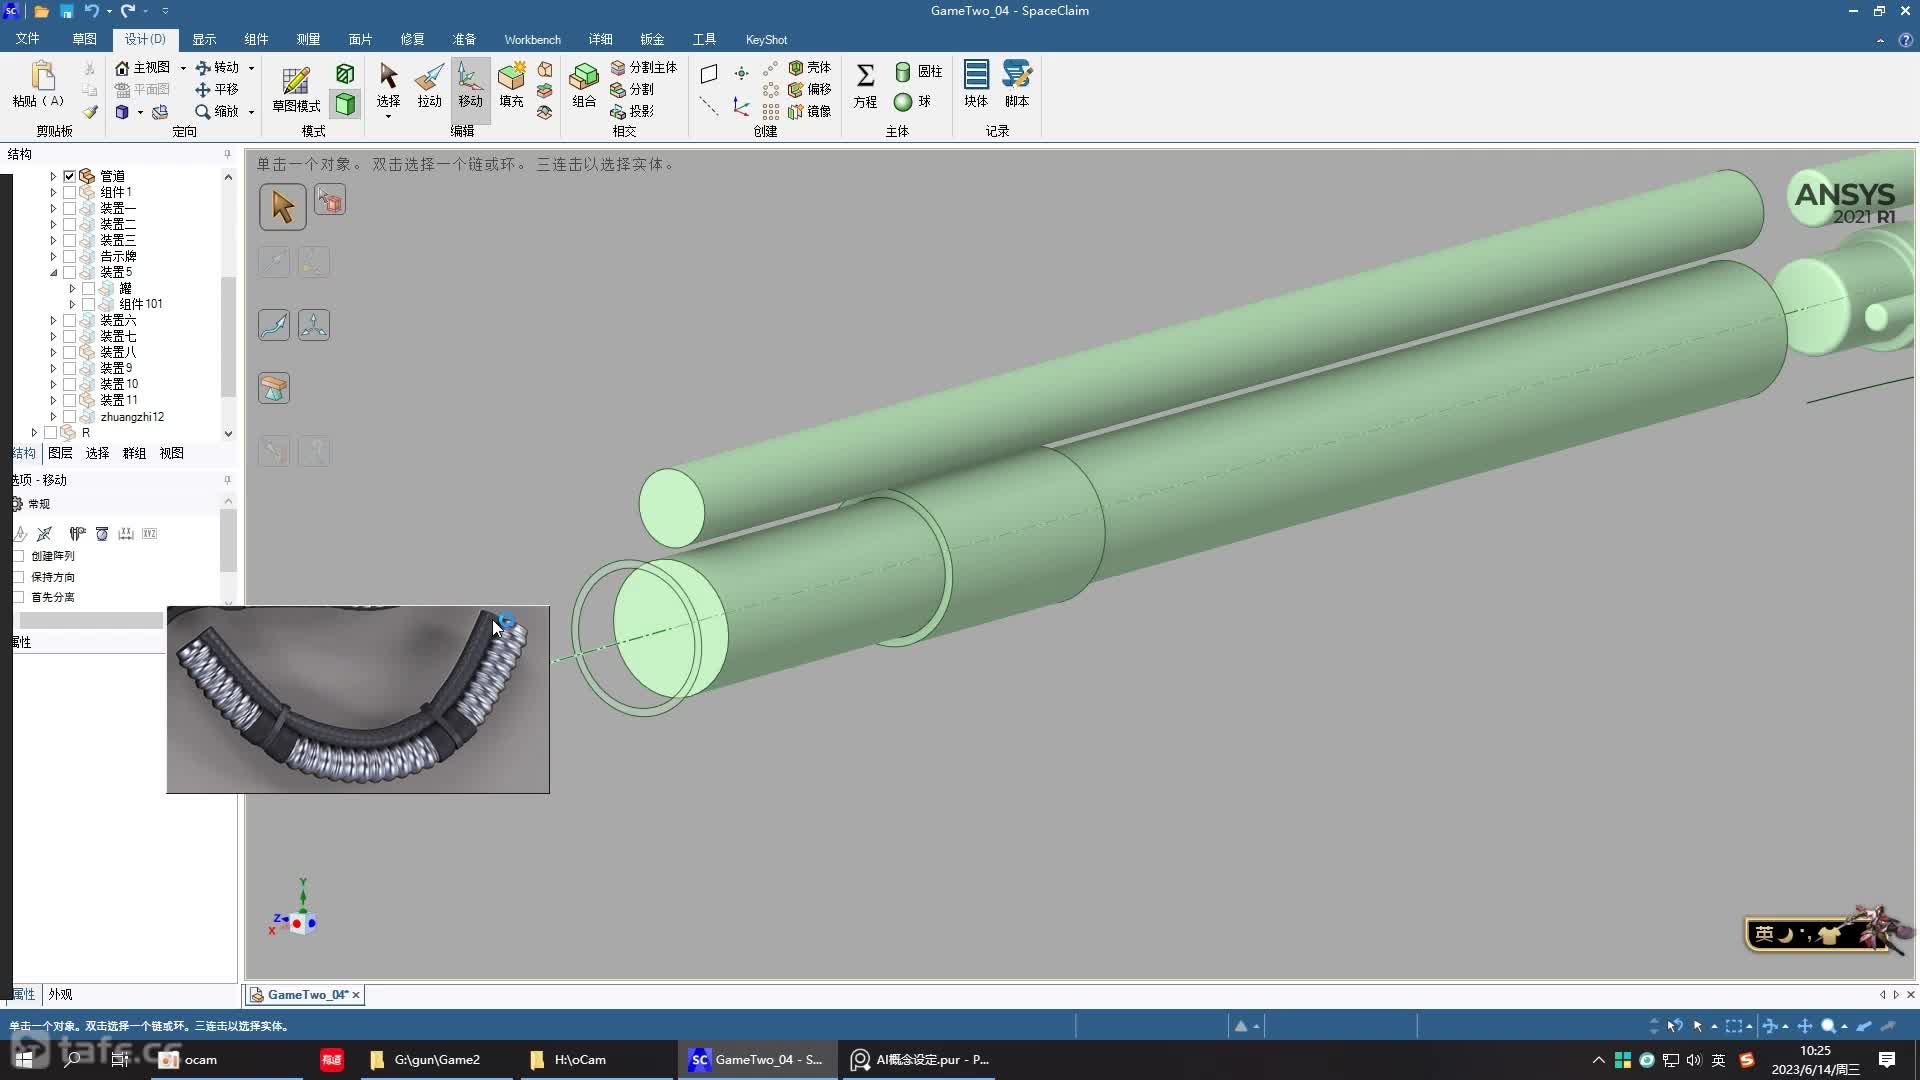Toggle the 组件101 visibility checkbox
1920x1080 pixels.
(x=89, y=304)
